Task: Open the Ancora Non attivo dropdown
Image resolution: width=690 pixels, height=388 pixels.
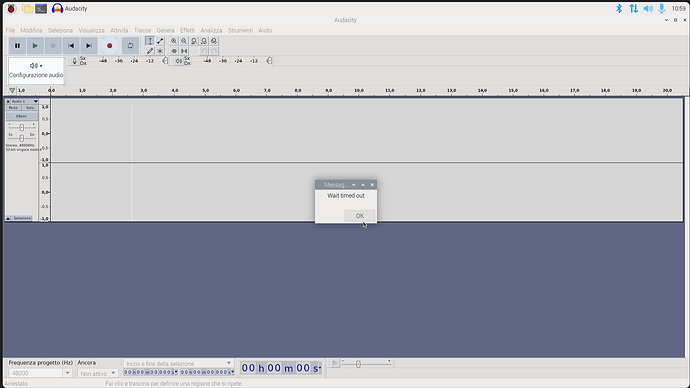Action: tap(98, 373)
